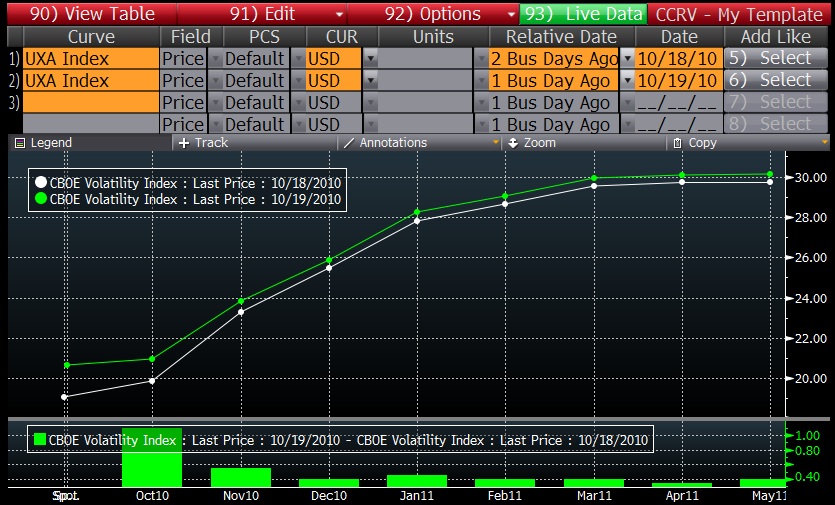Select the 2 Bus Days Ago field
This screenshot has width=835, height=505.
pyautogui.click(x=554, y=59)
